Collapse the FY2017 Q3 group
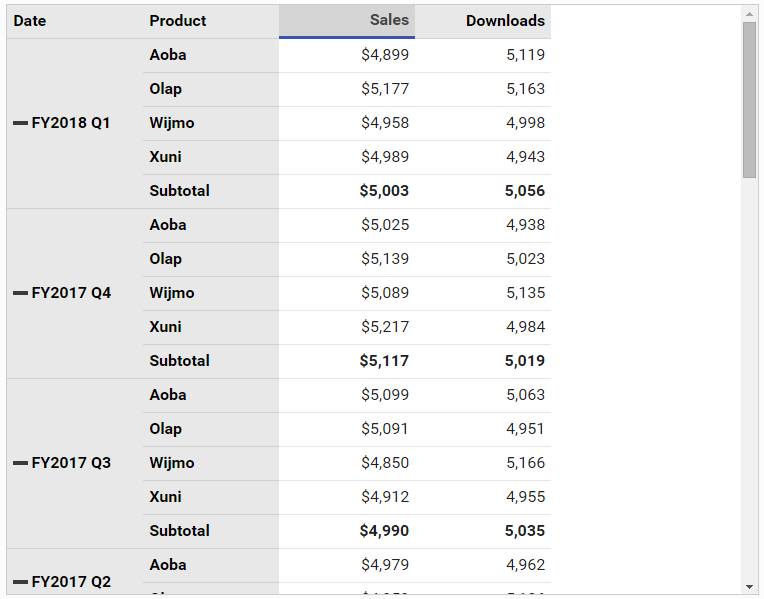 point(20,463)
